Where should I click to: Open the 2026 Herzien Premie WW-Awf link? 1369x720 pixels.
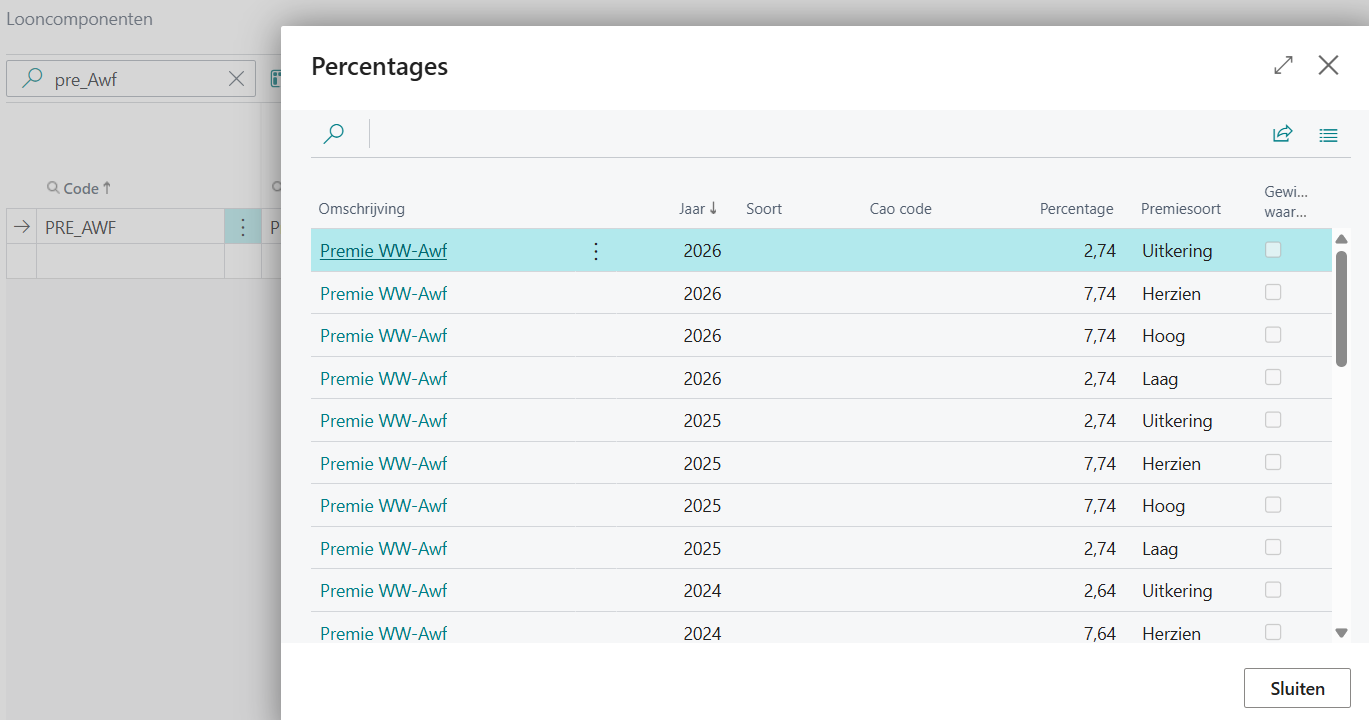click(x=383, y=294)
